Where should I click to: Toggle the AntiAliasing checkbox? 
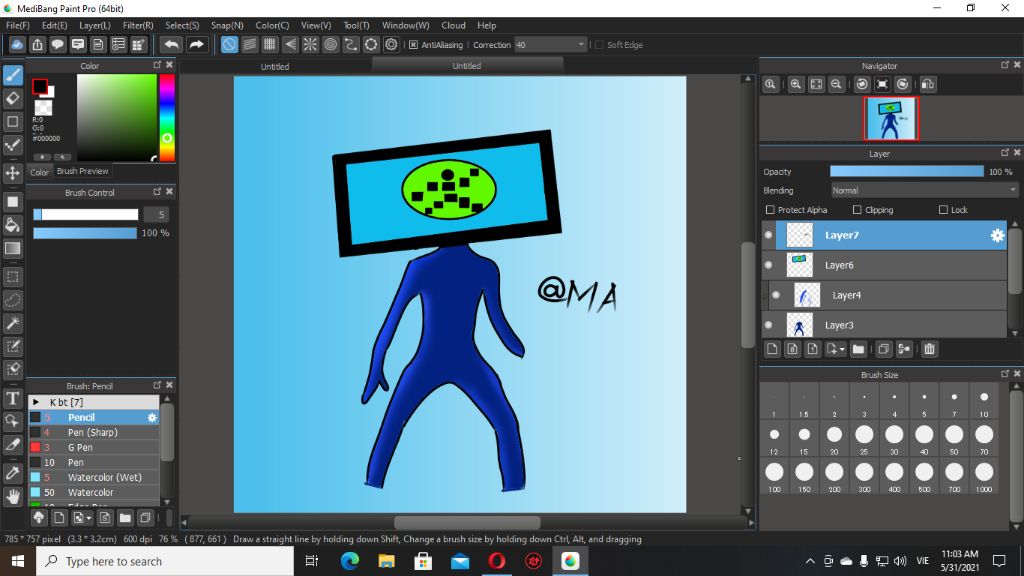click(413, 45)
